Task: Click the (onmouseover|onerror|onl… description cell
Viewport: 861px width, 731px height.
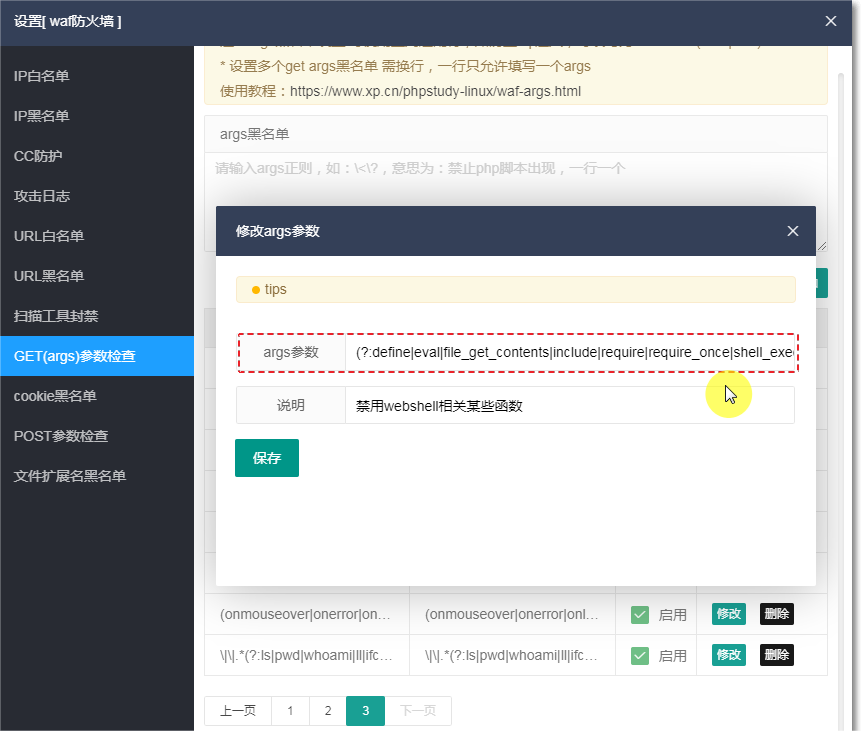Action: (512, 614)
